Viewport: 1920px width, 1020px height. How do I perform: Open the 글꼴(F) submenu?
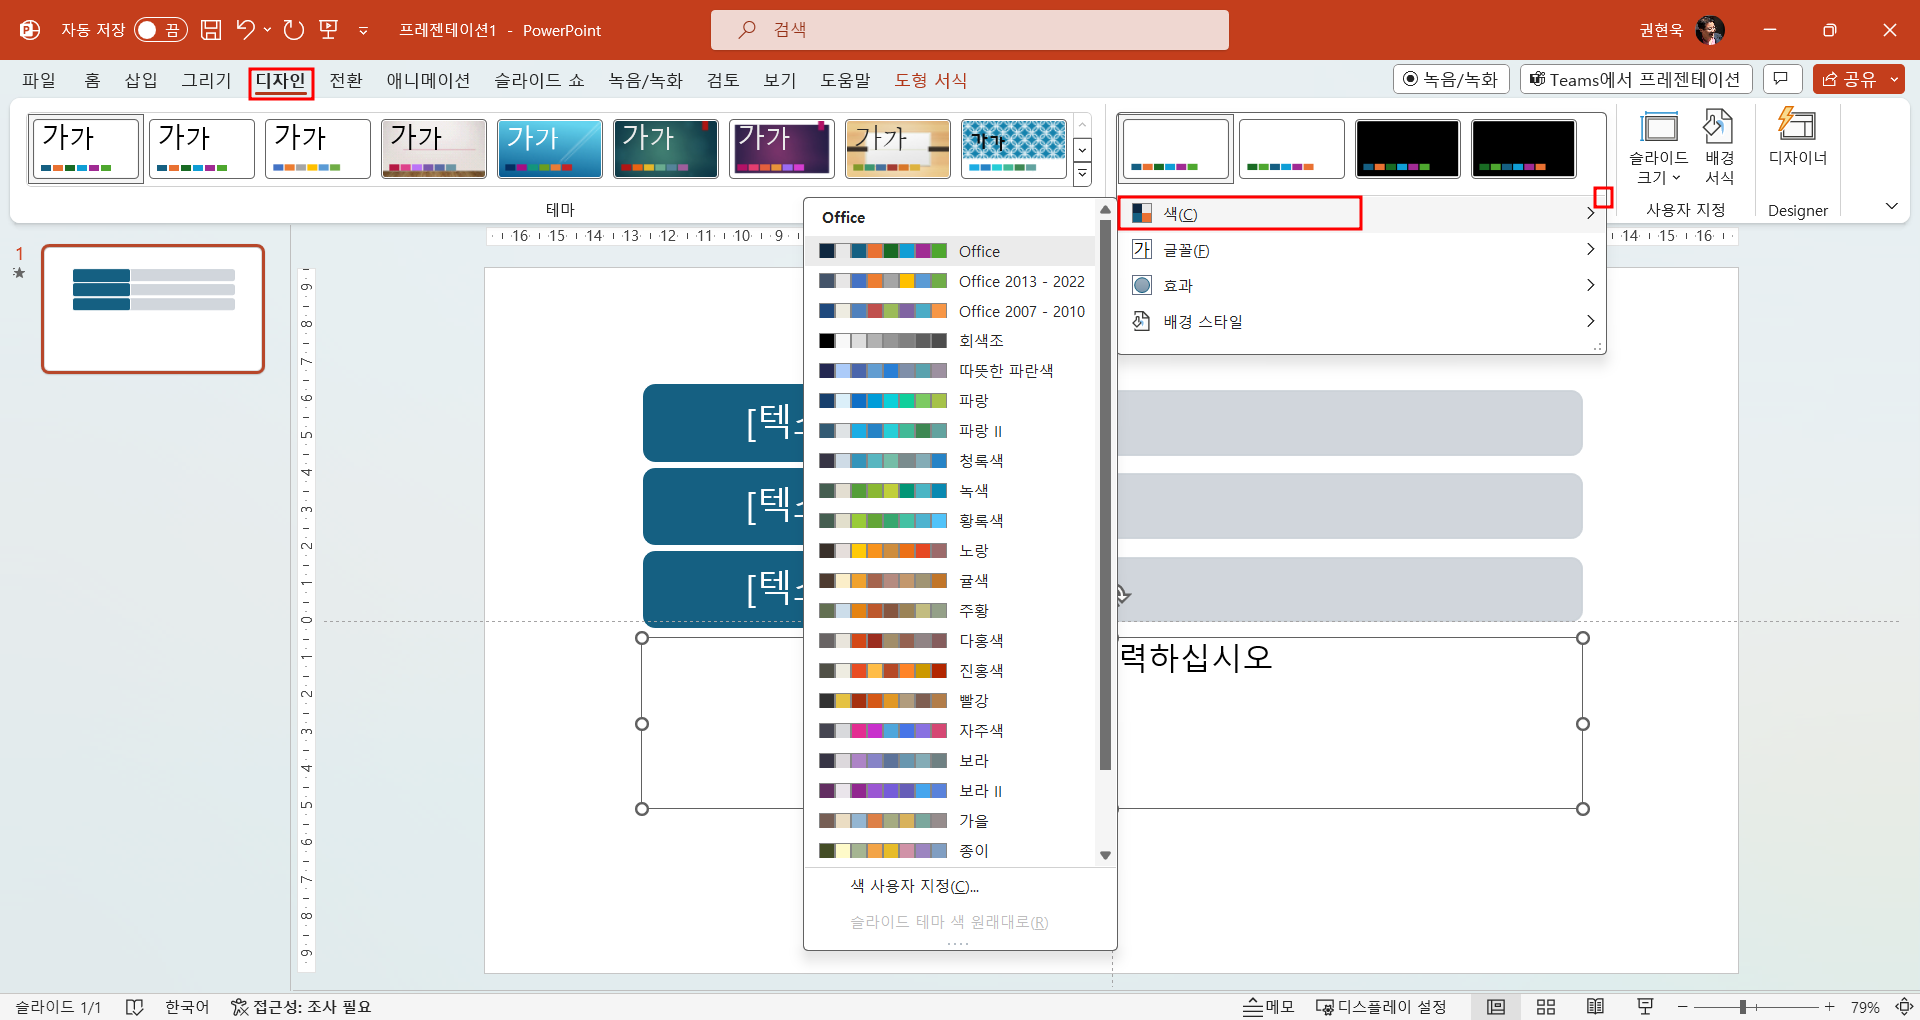(x=1361, y=249)
